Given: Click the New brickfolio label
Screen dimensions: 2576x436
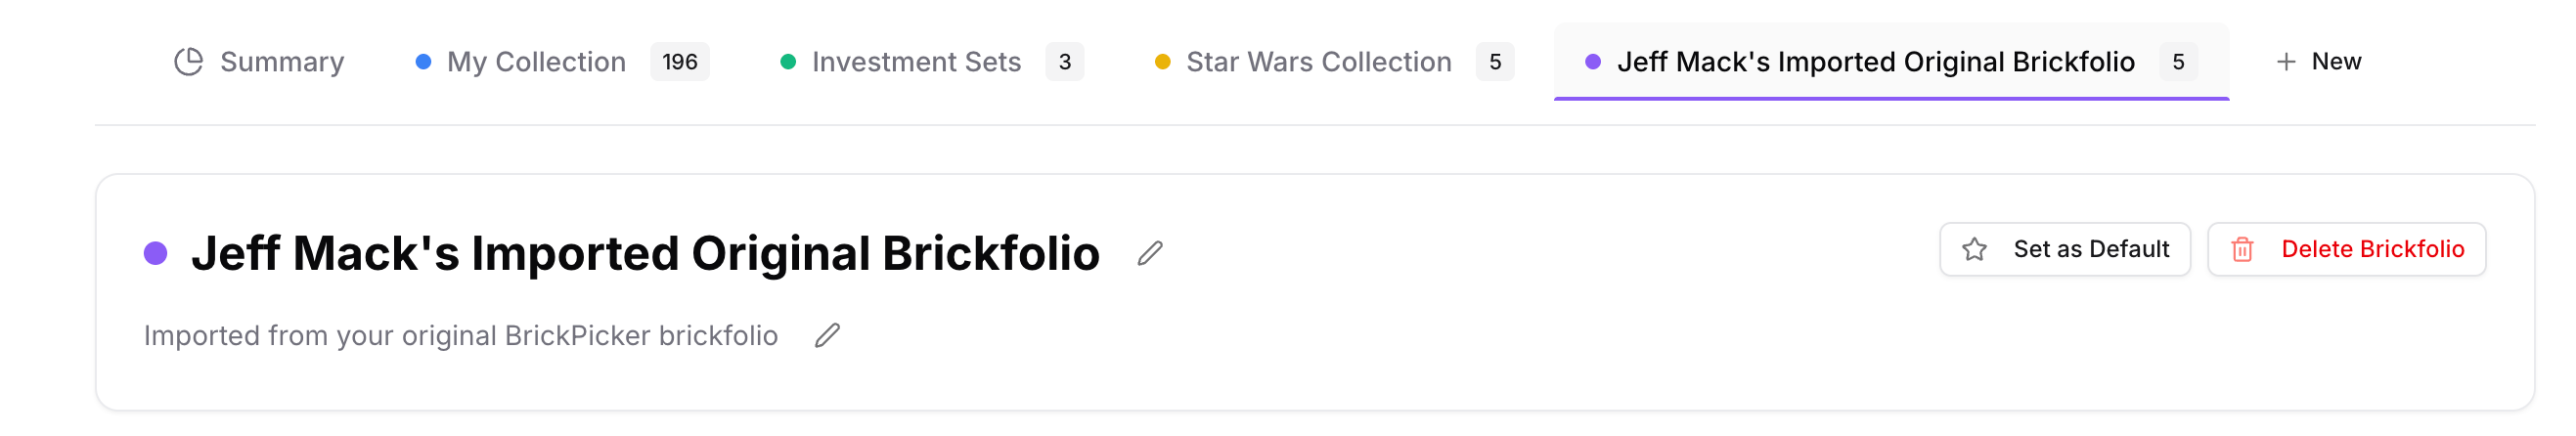Looking at the screenshot, I should pyautogui.click(x=2336, y=62).
